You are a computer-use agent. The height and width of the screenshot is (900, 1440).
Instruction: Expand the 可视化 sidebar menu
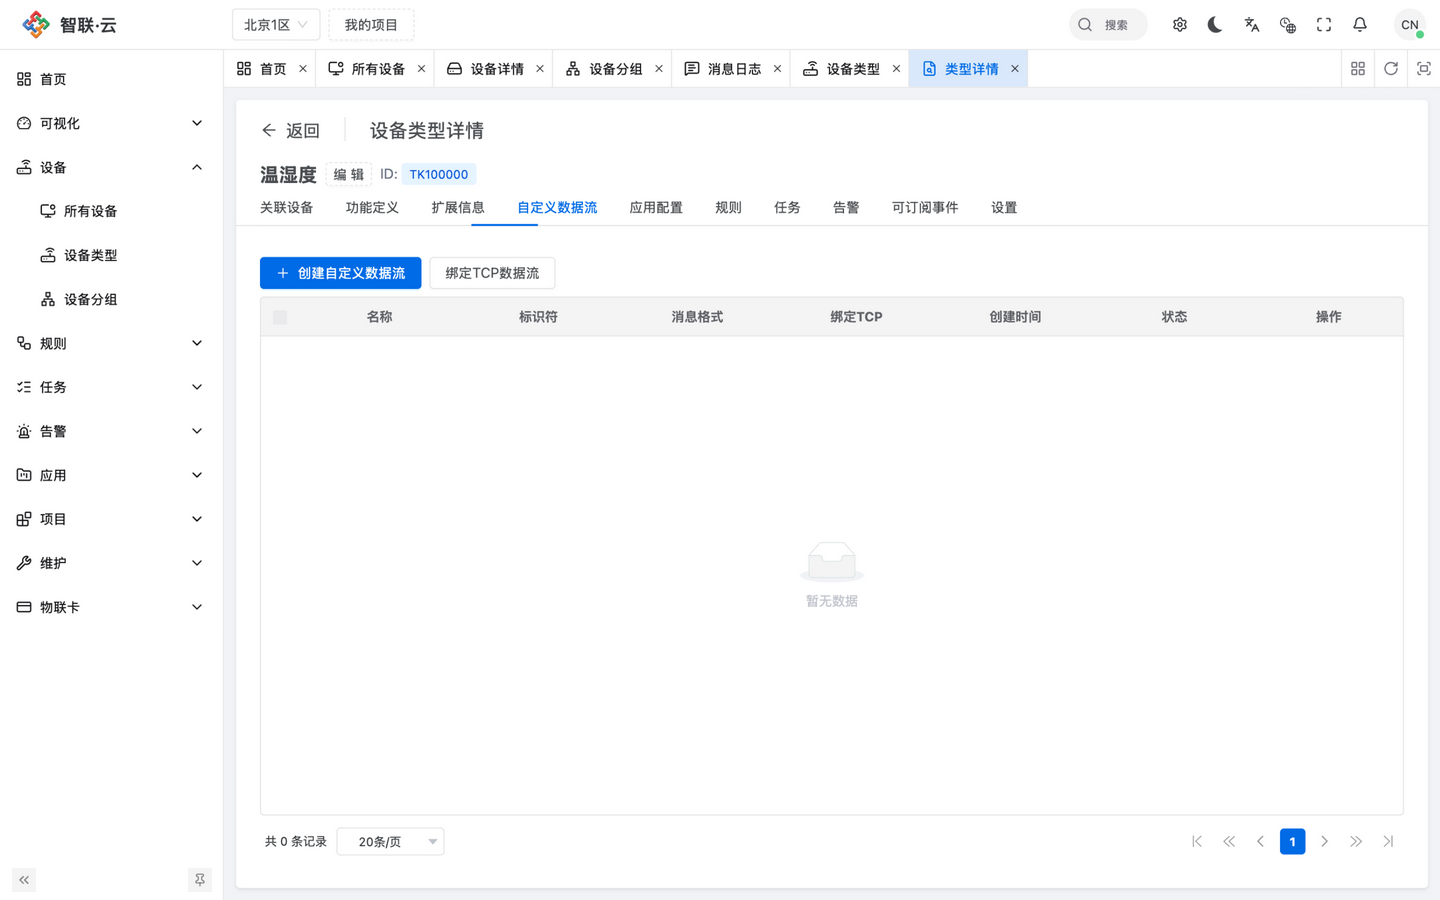click(111, 123)
